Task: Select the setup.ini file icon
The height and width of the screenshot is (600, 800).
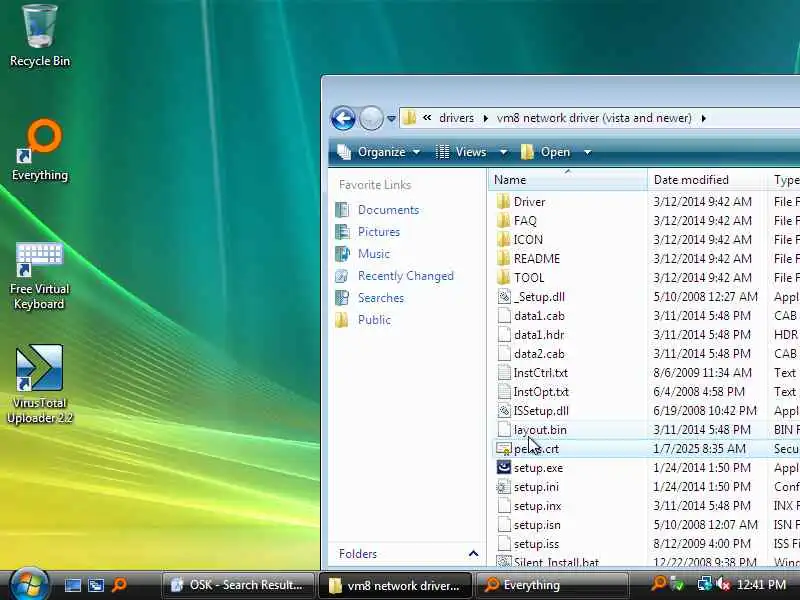Action: 504,487
